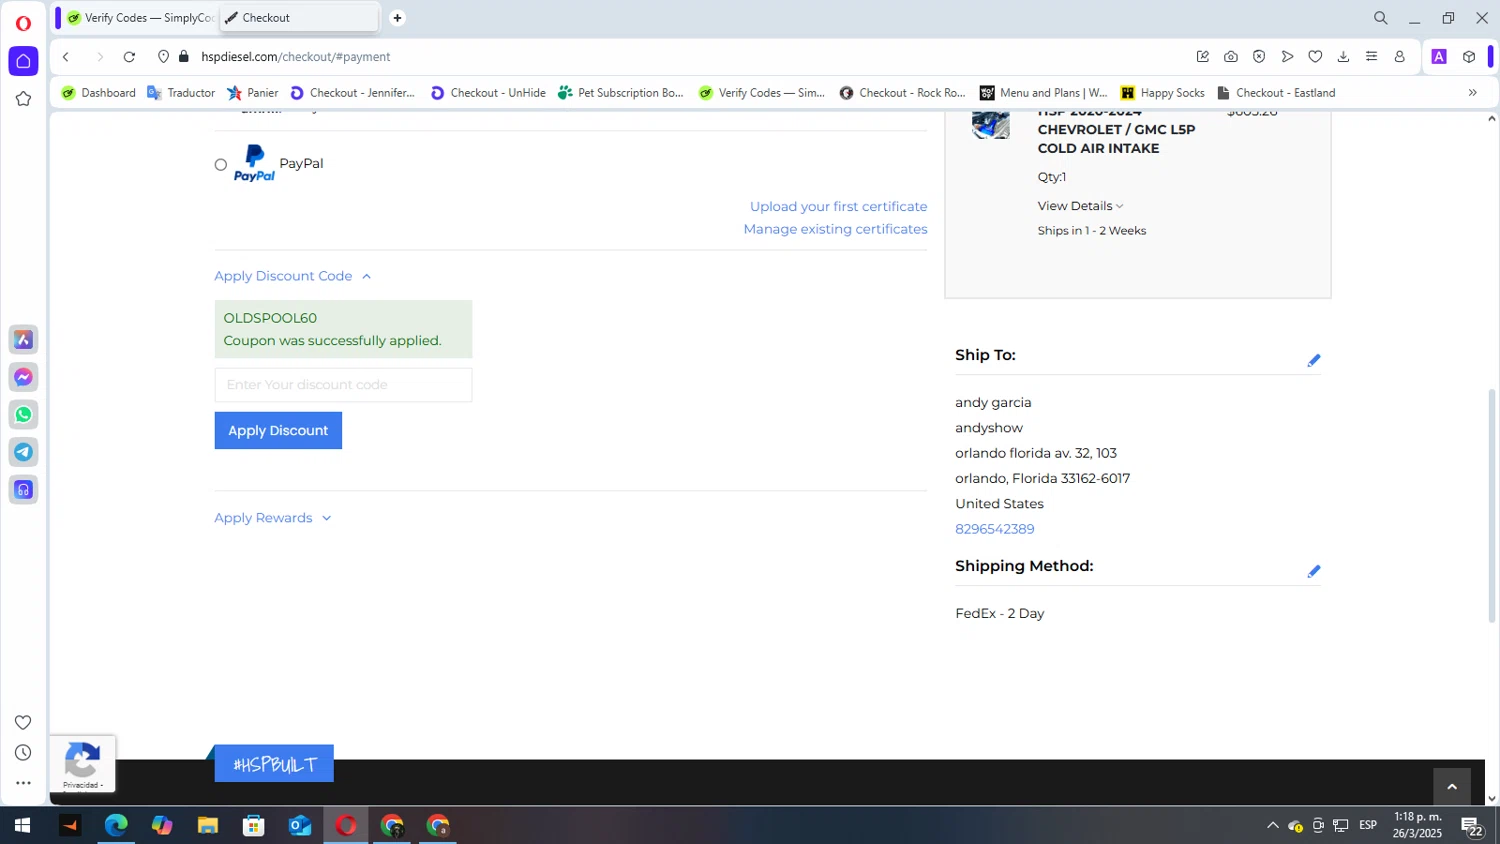This screenshot has width=1500, height=844.
Task: Open Messenger in the sidebar
Action: (23, 377)
